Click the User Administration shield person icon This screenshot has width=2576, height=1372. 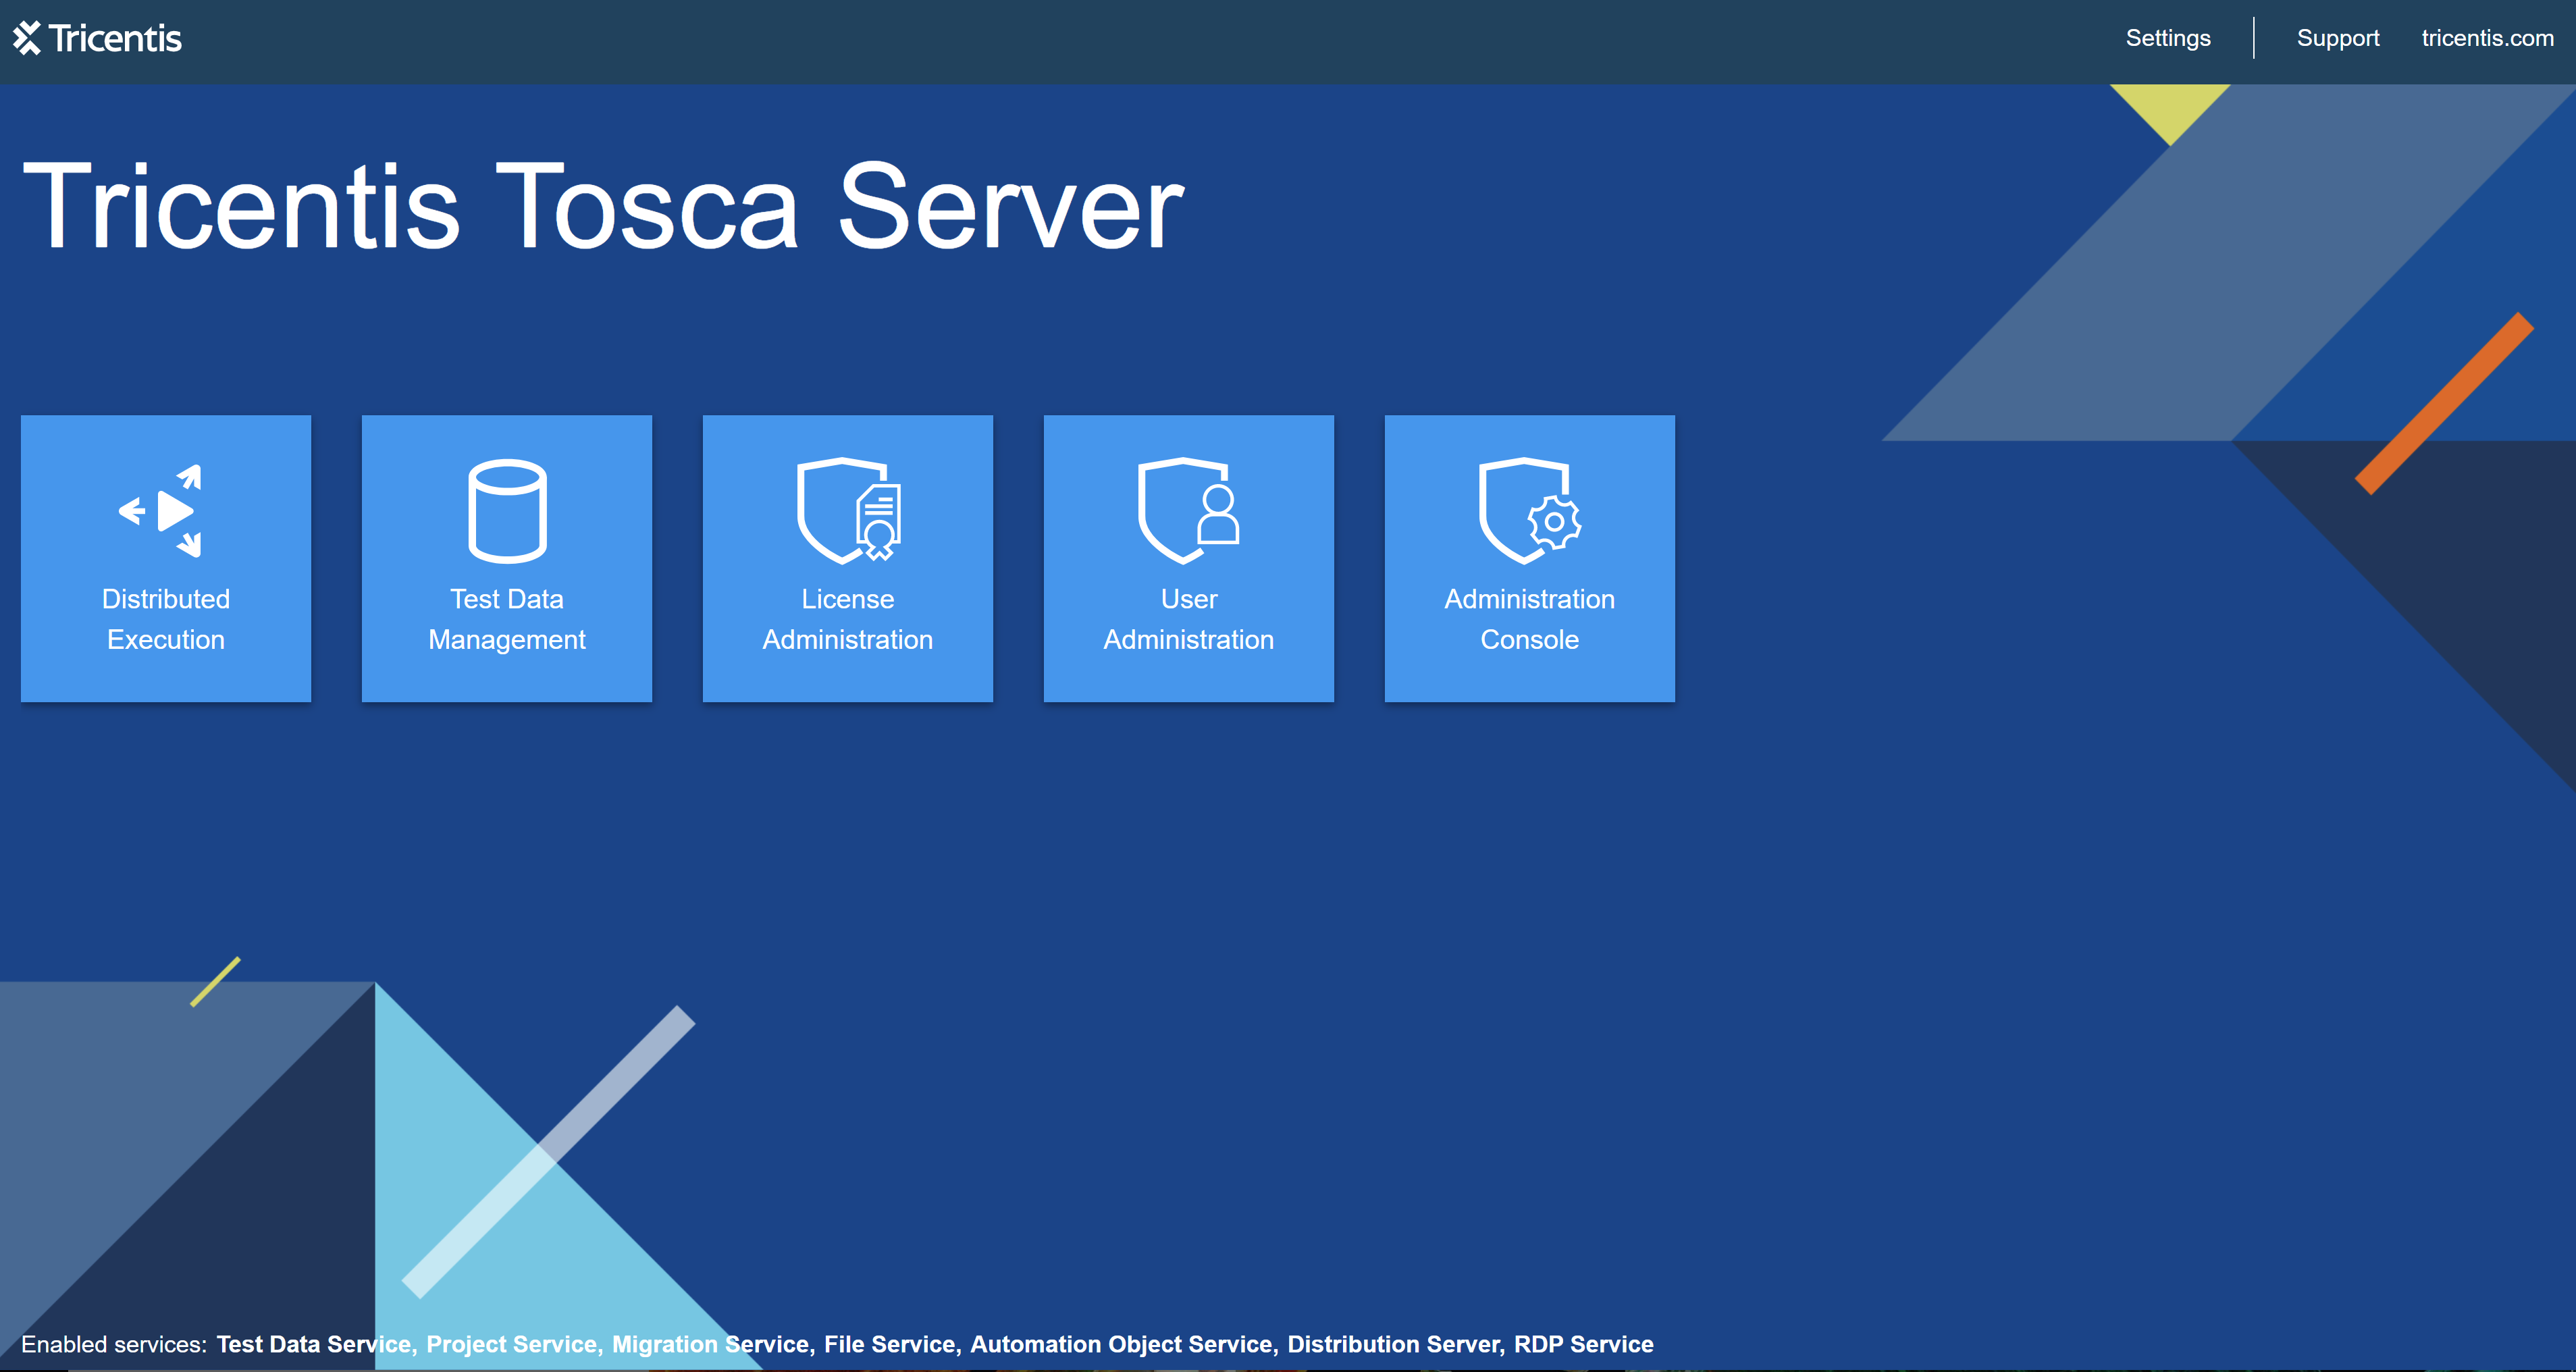(x=1188, y=511)
